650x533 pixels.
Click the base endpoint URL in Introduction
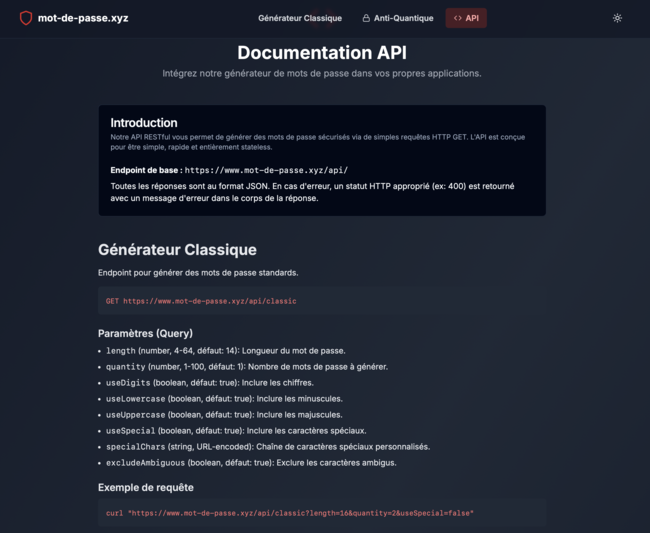(266, 170)
